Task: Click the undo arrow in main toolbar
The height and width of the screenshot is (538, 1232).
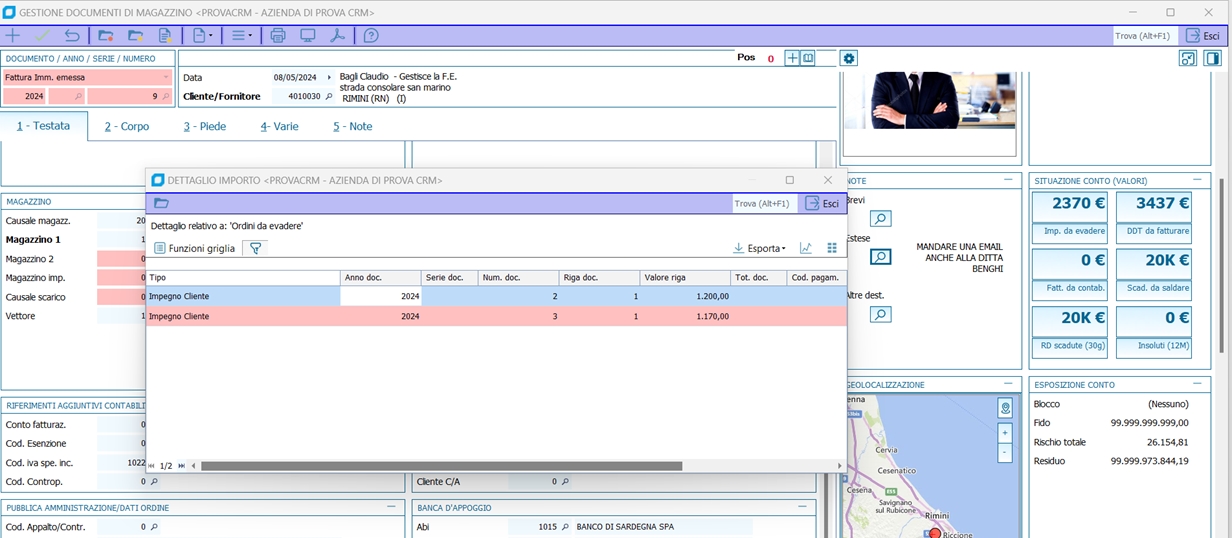Action: (x=72, y=36)
